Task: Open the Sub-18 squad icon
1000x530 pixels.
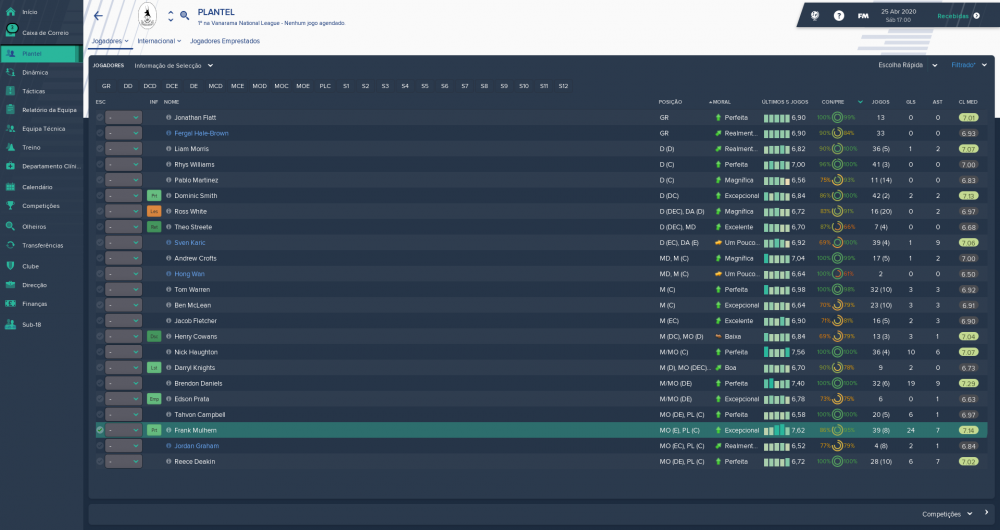Action: (x=10, y=324)
